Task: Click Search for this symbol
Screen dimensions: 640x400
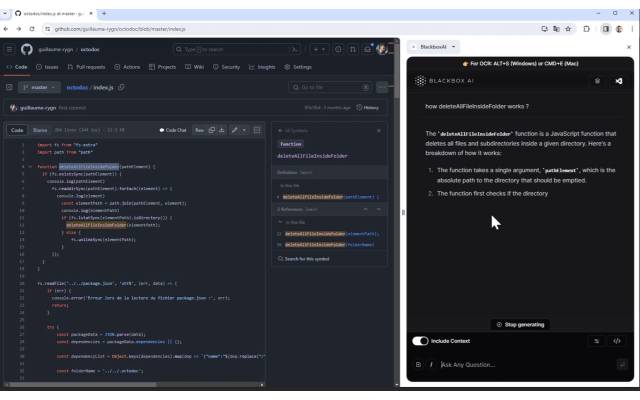Action: (x=304, y=259)
